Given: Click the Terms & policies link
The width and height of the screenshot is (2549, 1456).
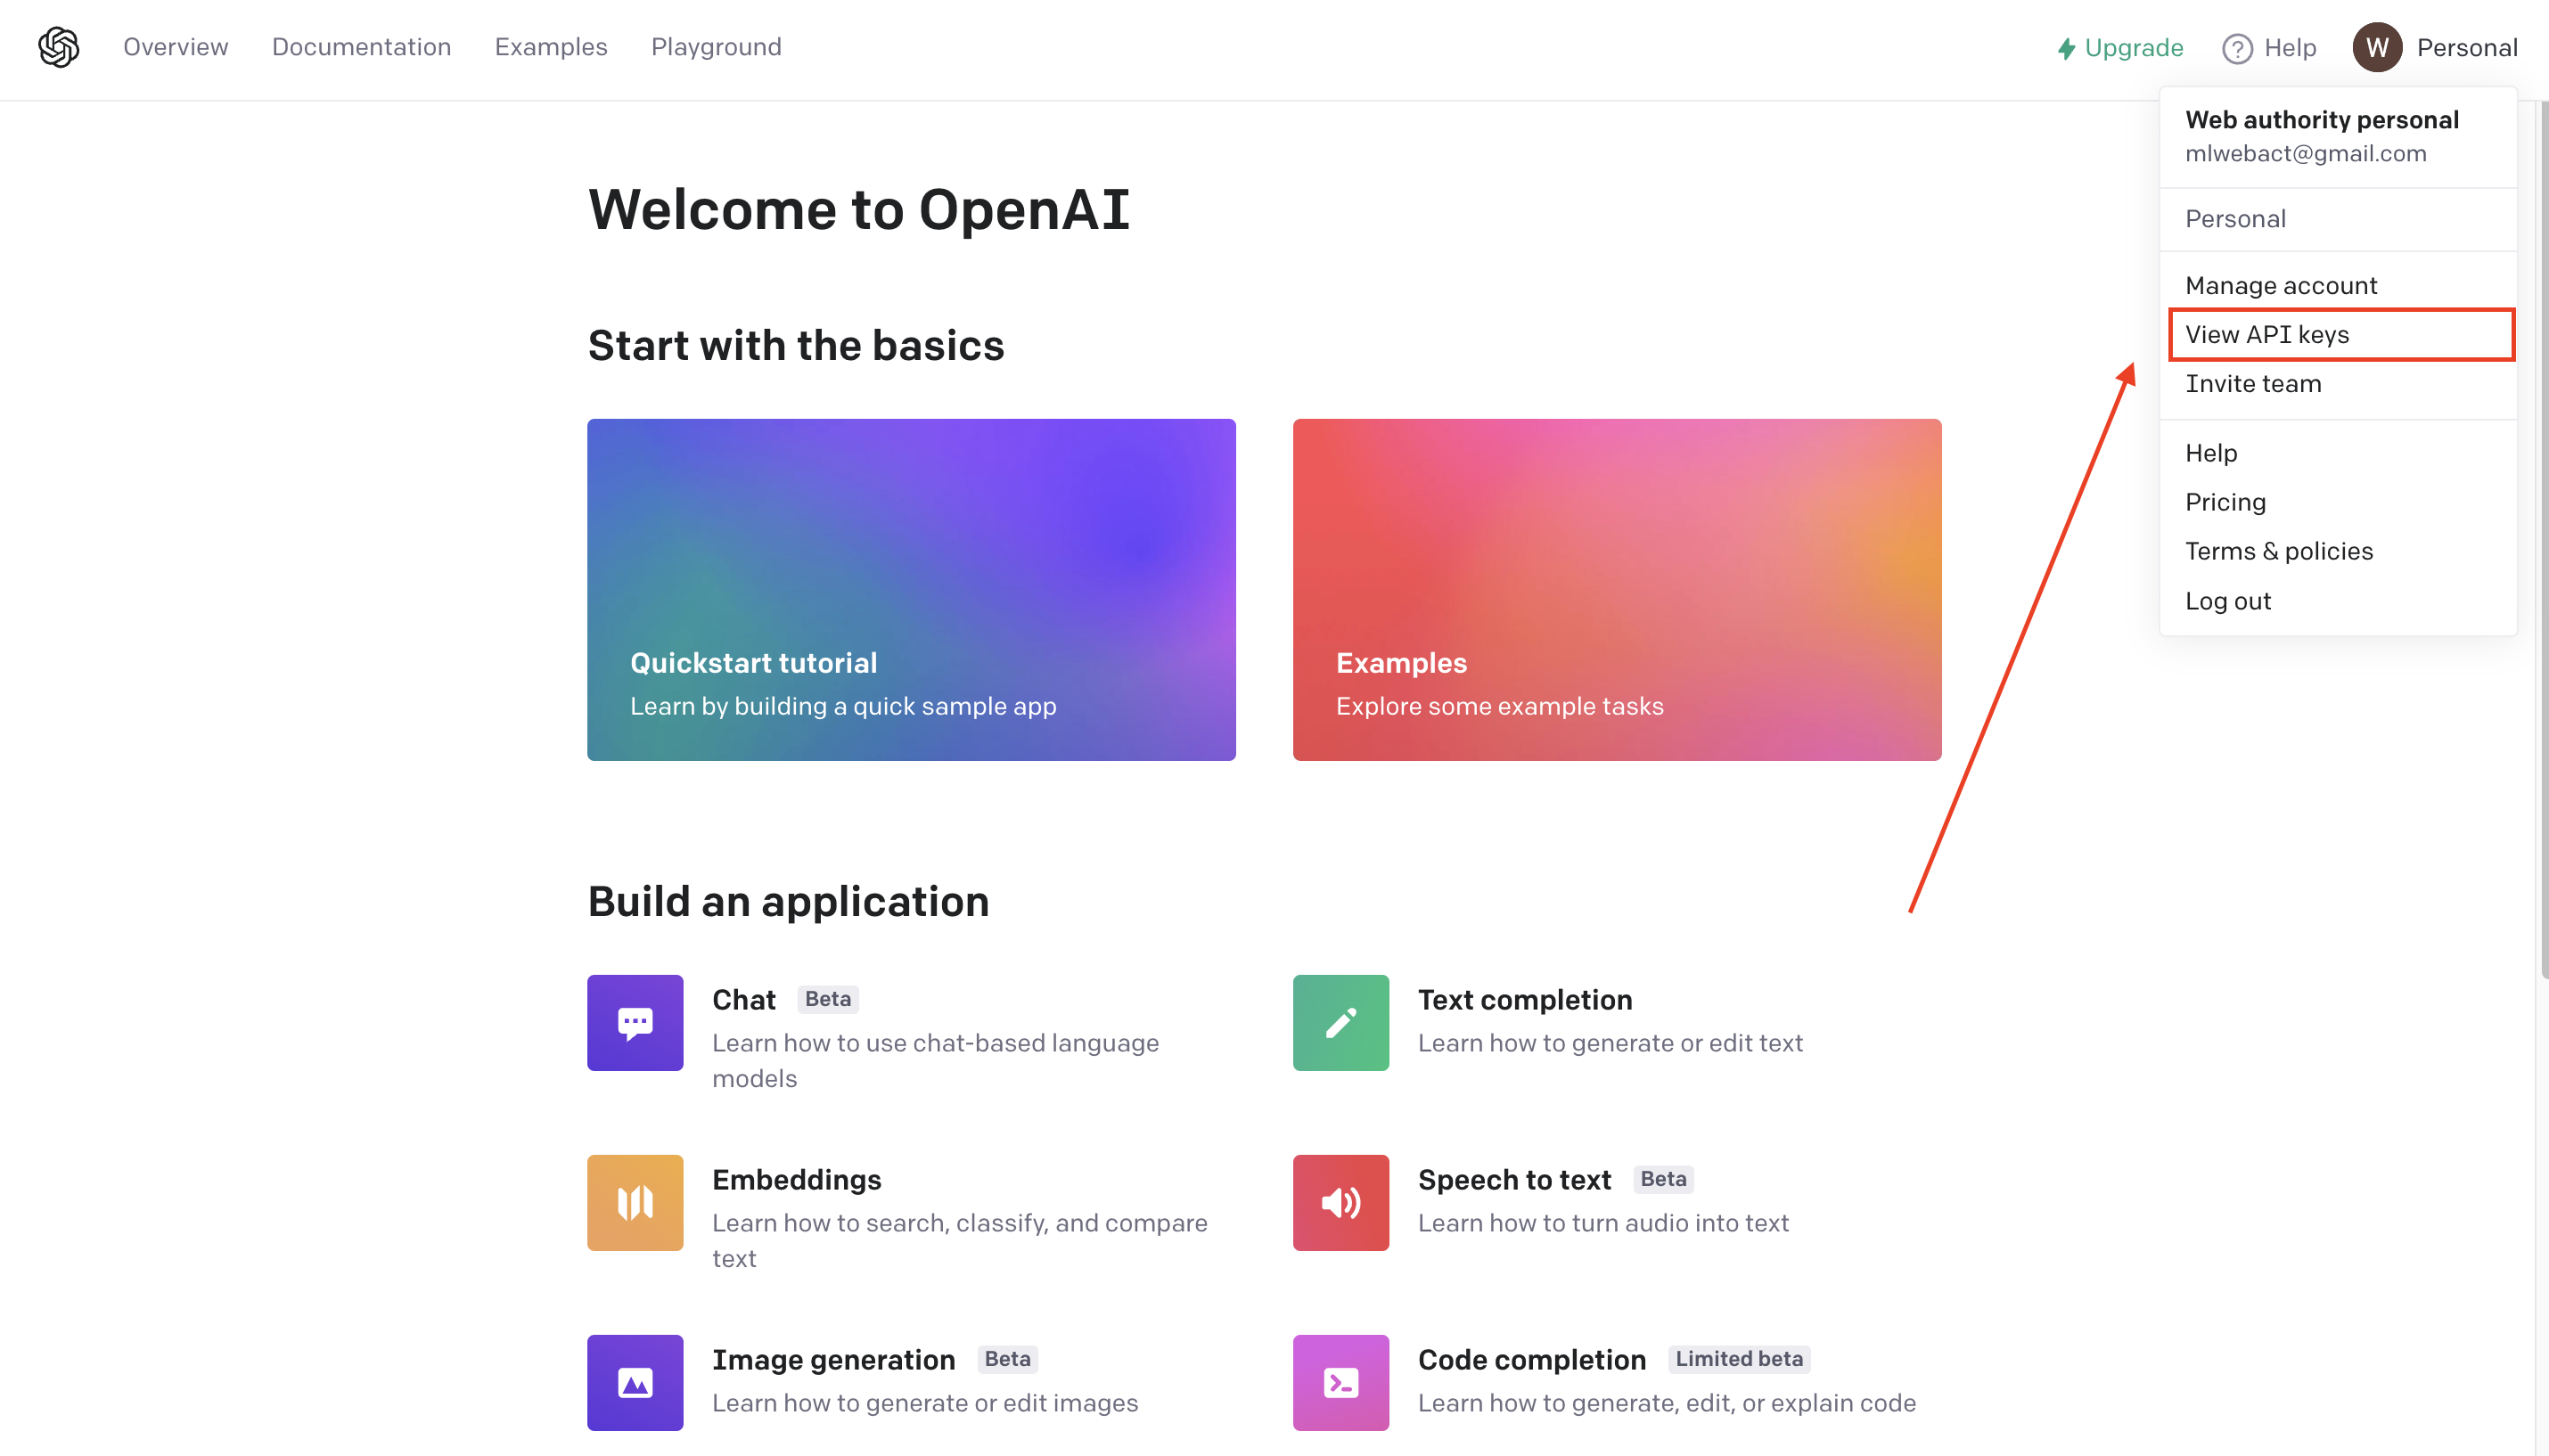Looking at the screenshot, I should click(x=2278, y=550).
